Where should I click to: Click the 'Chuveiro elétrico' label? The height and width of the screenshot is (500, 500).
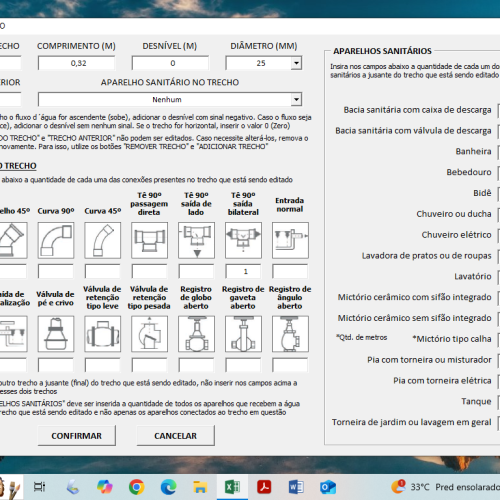(x=456, y=235)
